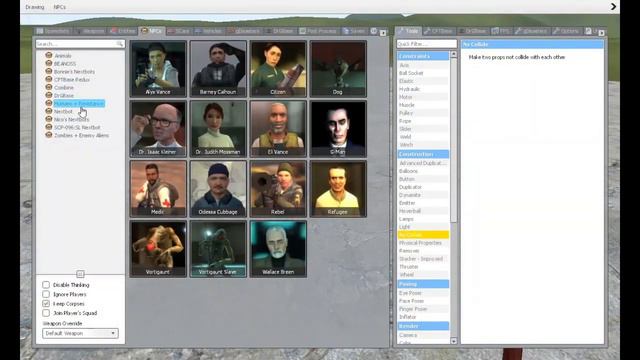
Task: Focus the NPC Search field
Action: point(80,44)
